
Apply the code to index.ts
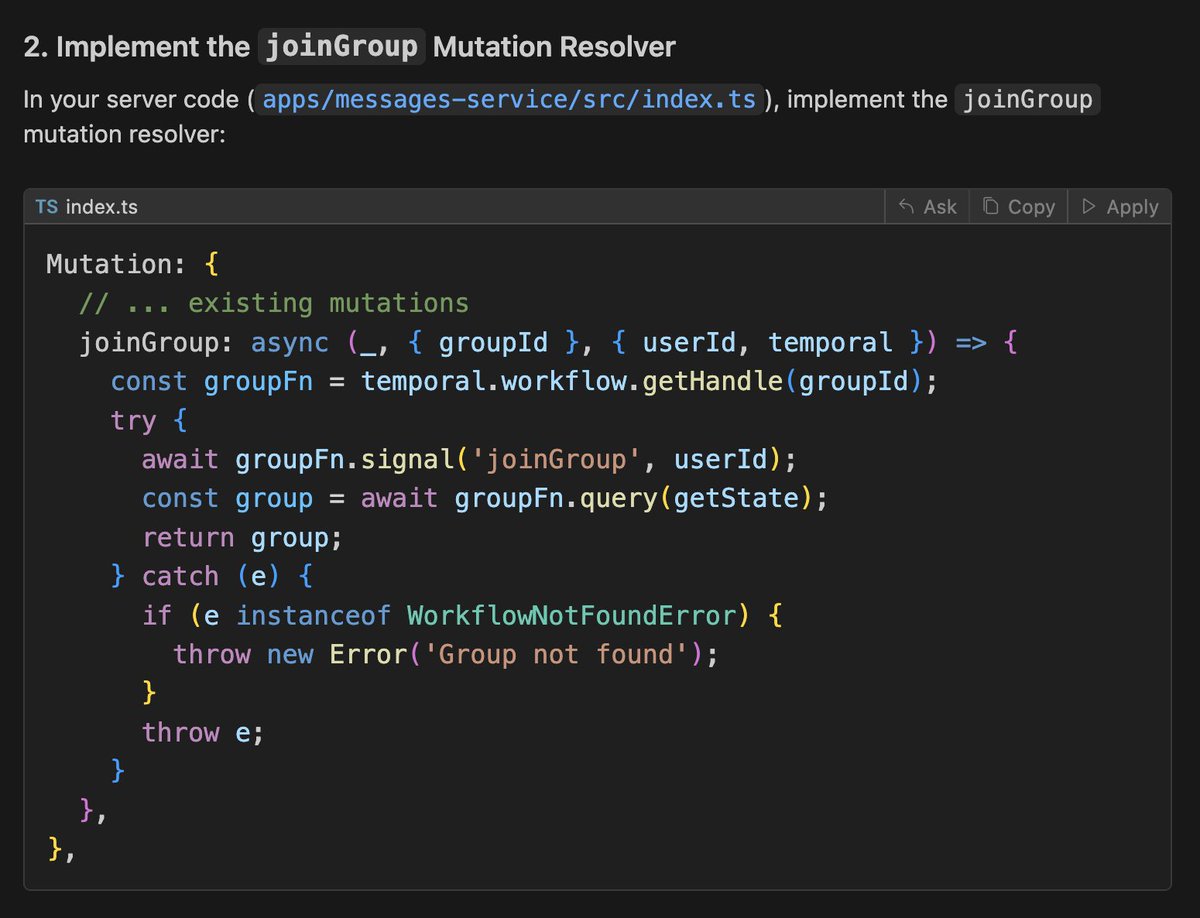(1119, 206)
